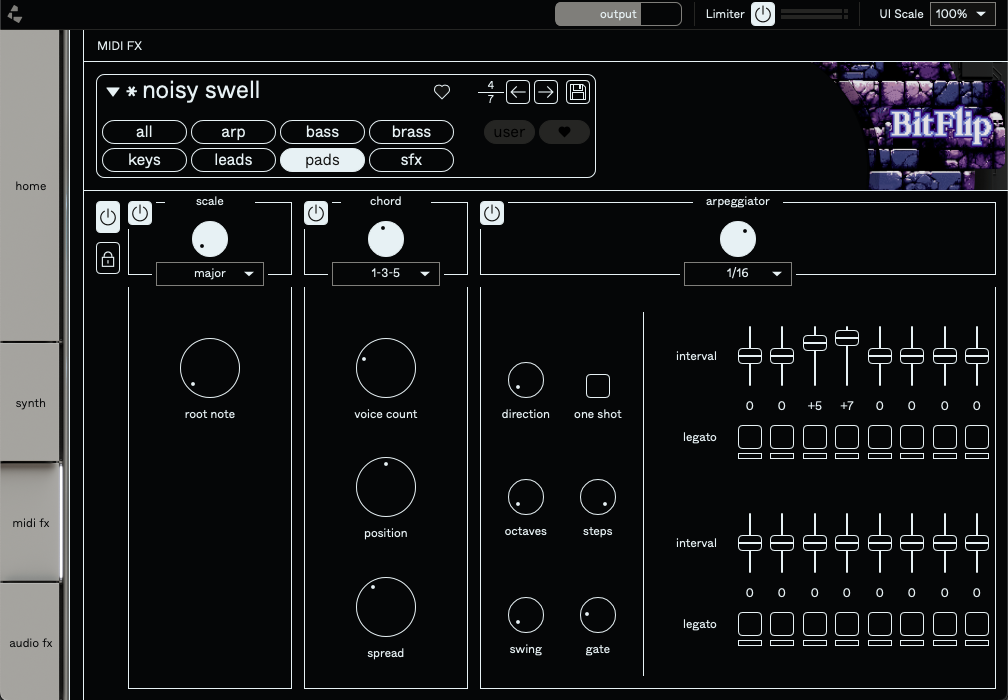This screenshot has width=1008, height=700.
Task: Click the noisy swell preset name
Action: [201, 91]
